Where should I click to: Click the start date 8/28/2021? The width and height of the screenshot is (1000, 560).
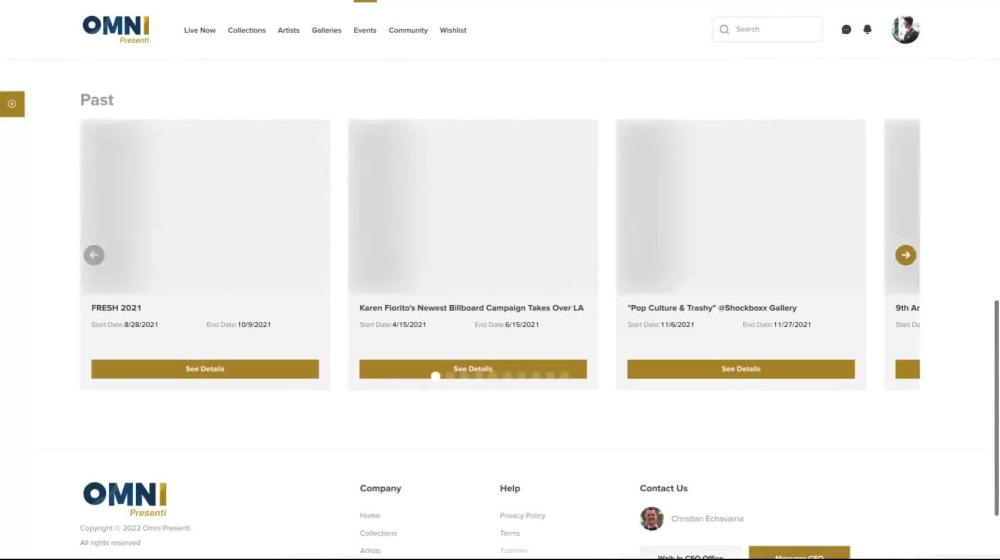tap(141, 325)
